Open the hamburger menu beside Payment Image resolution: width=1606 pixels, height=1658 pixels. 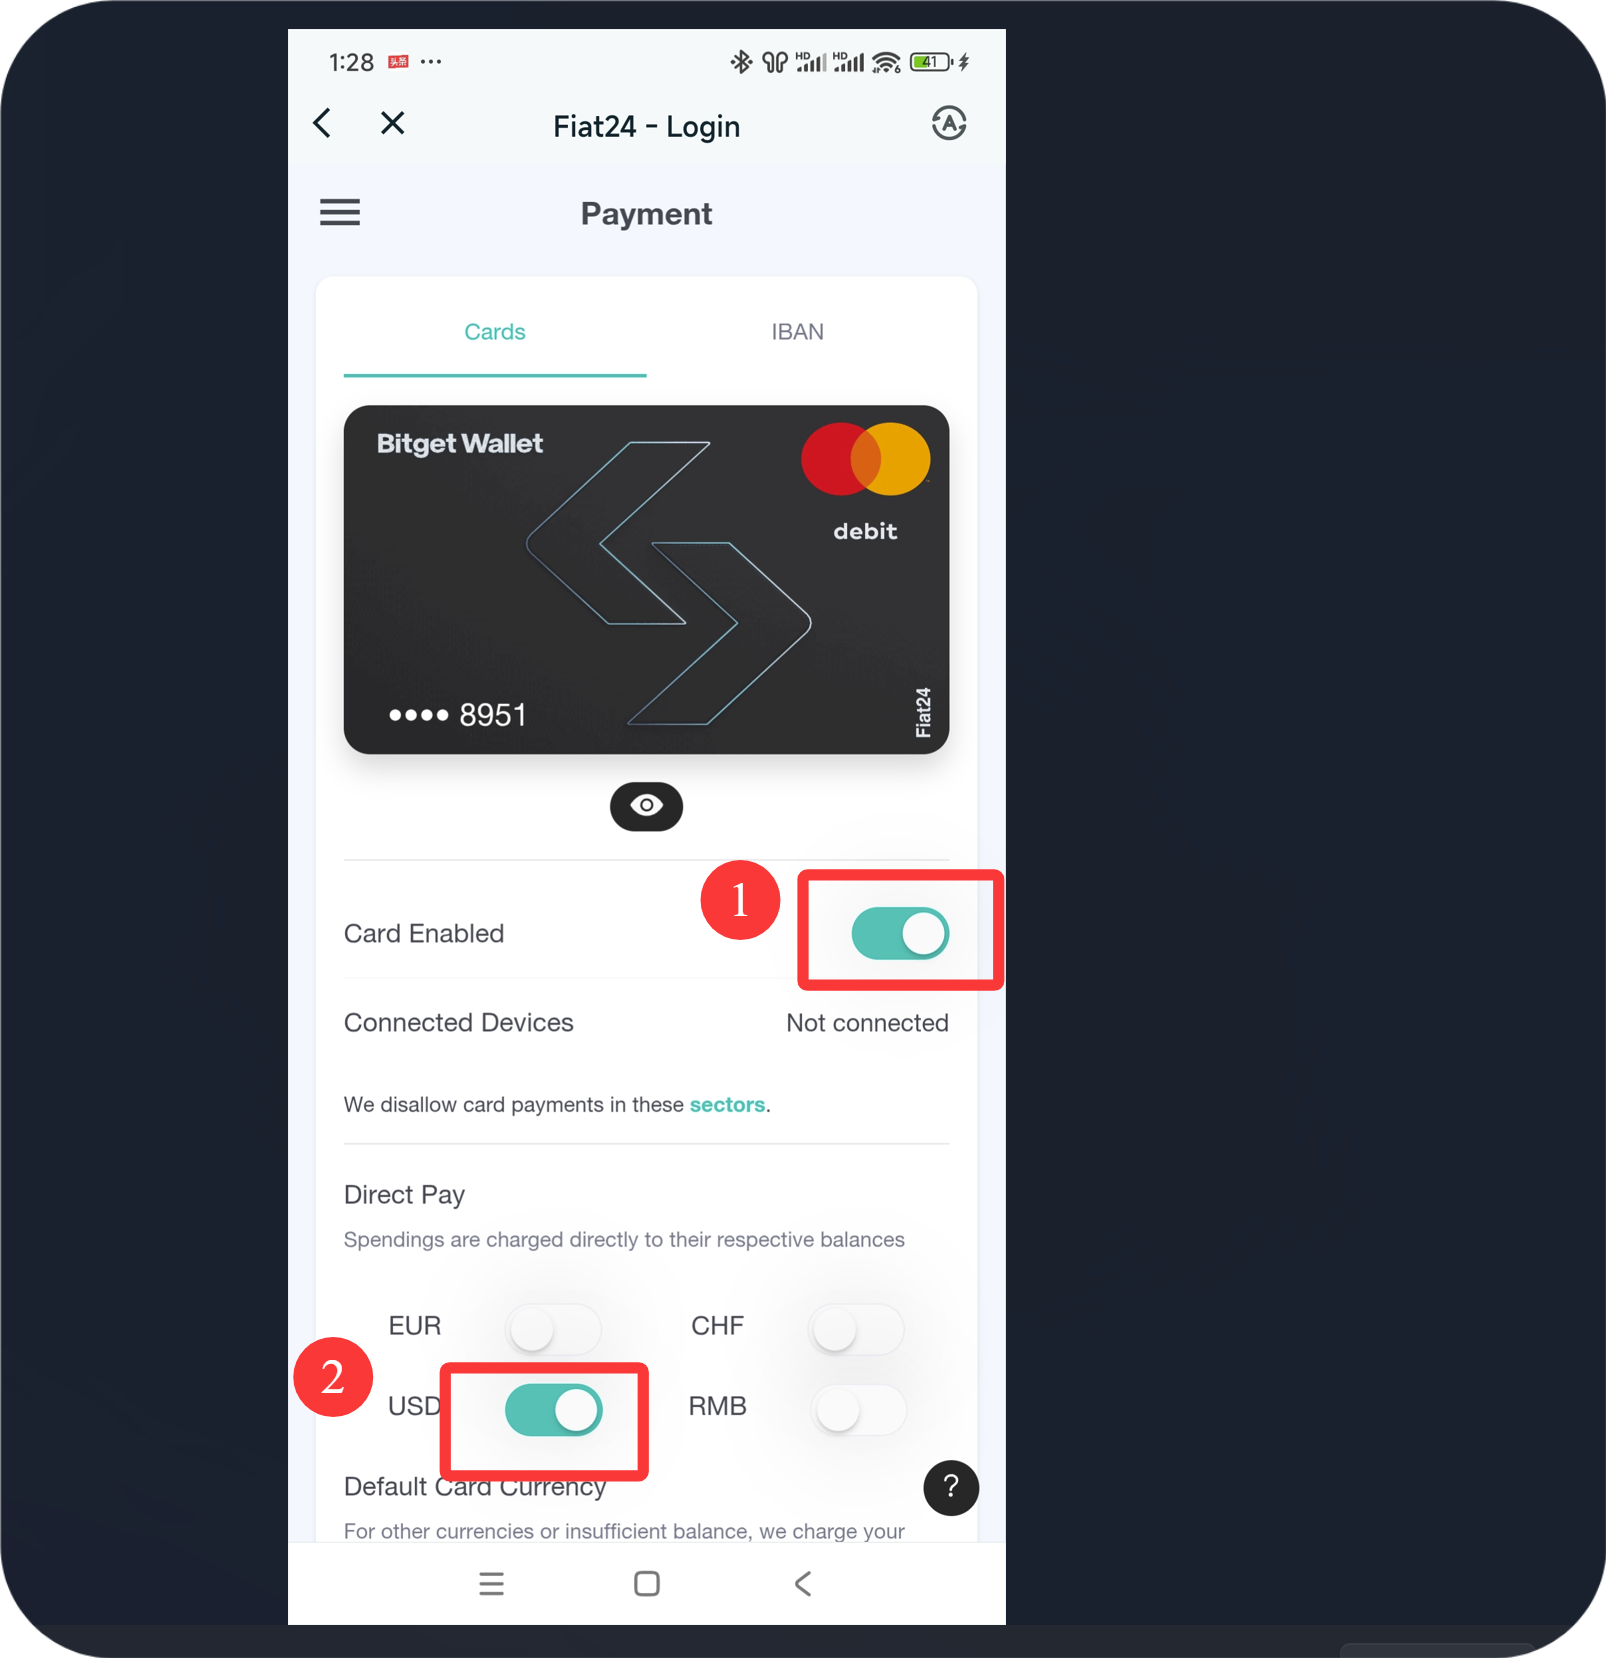coord(340,212)
